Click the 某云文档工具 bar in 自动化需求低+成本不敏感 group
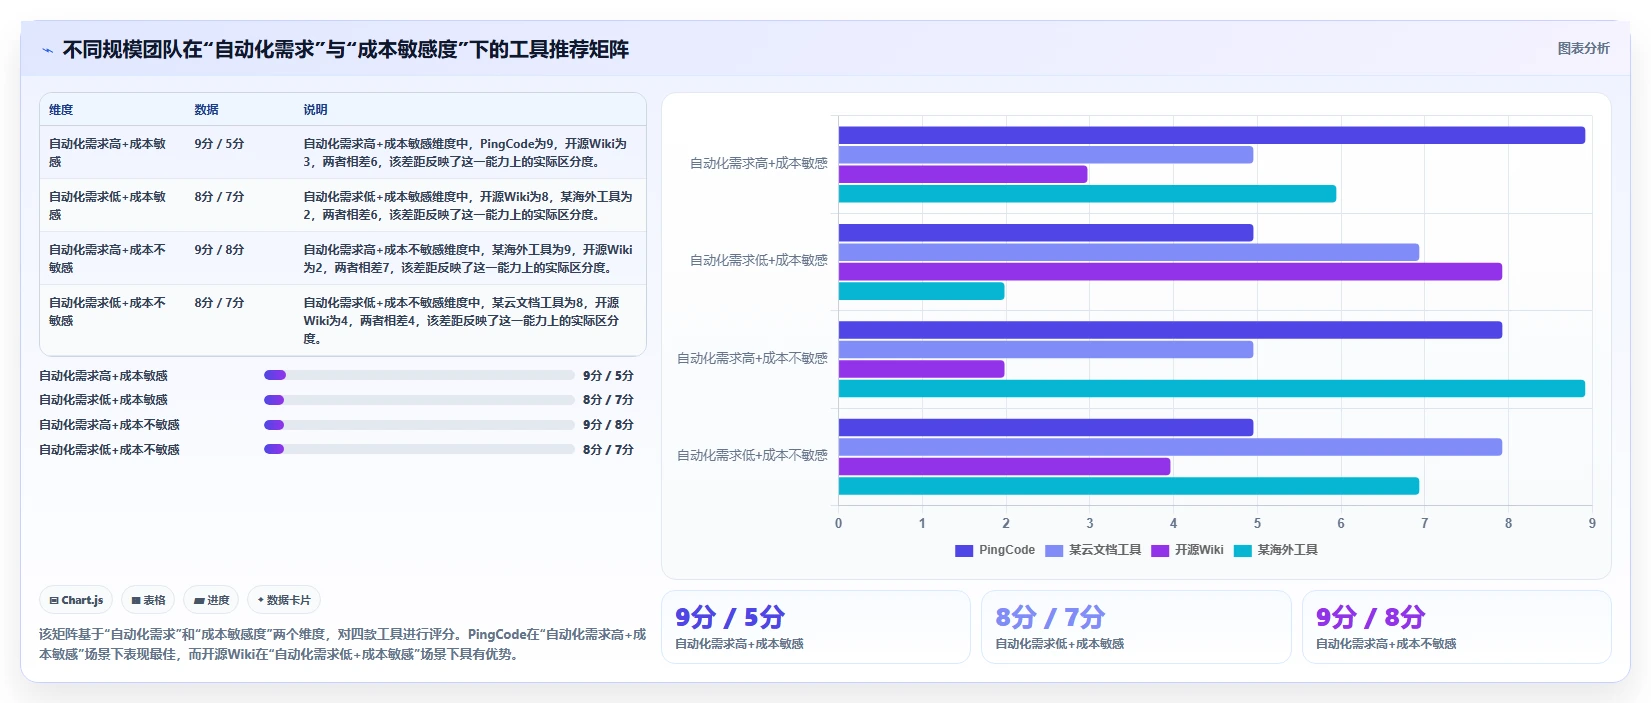 tap(1170, 447)
